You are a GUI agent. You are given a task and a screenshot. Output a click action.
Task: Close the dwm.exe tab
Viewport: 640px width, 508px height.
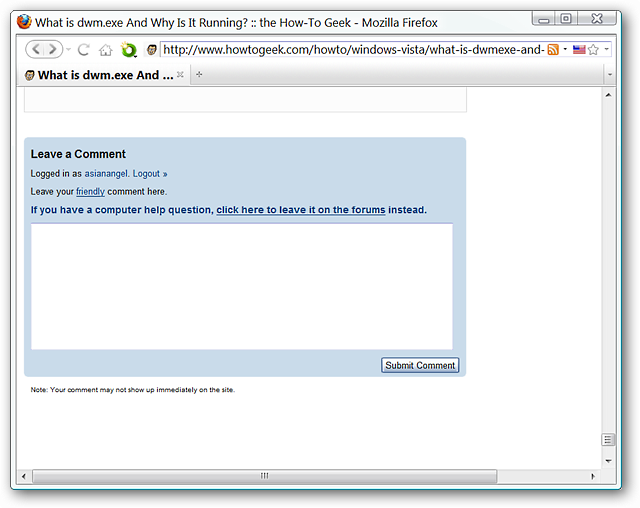pos(180,75)
